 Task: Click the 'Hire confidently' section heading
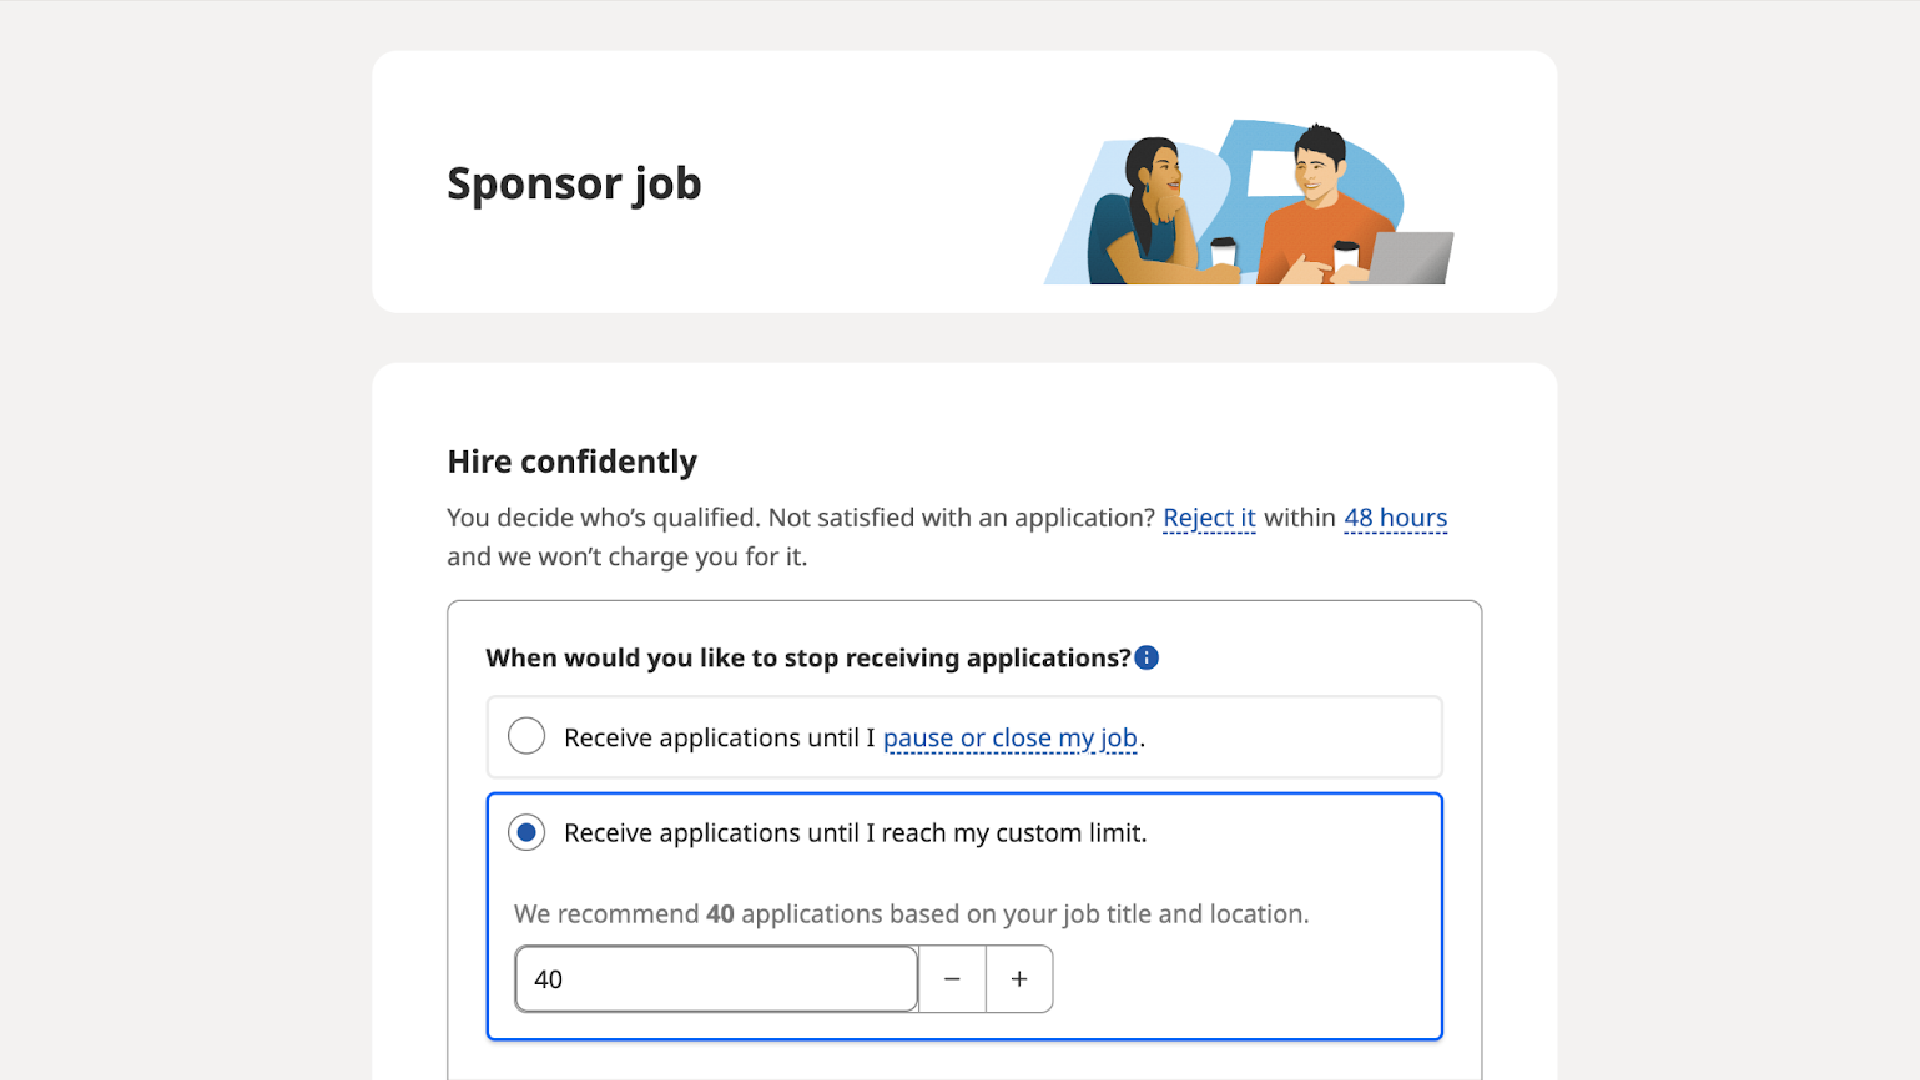572,462
